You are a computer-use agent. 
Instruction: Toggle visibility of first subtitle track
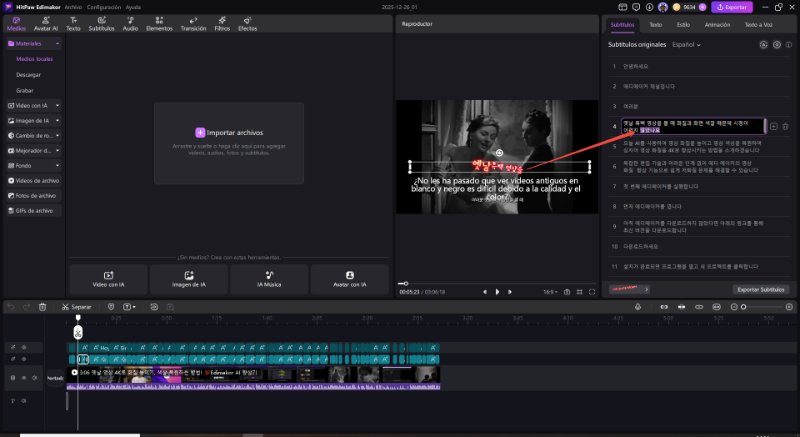(23, 348)
